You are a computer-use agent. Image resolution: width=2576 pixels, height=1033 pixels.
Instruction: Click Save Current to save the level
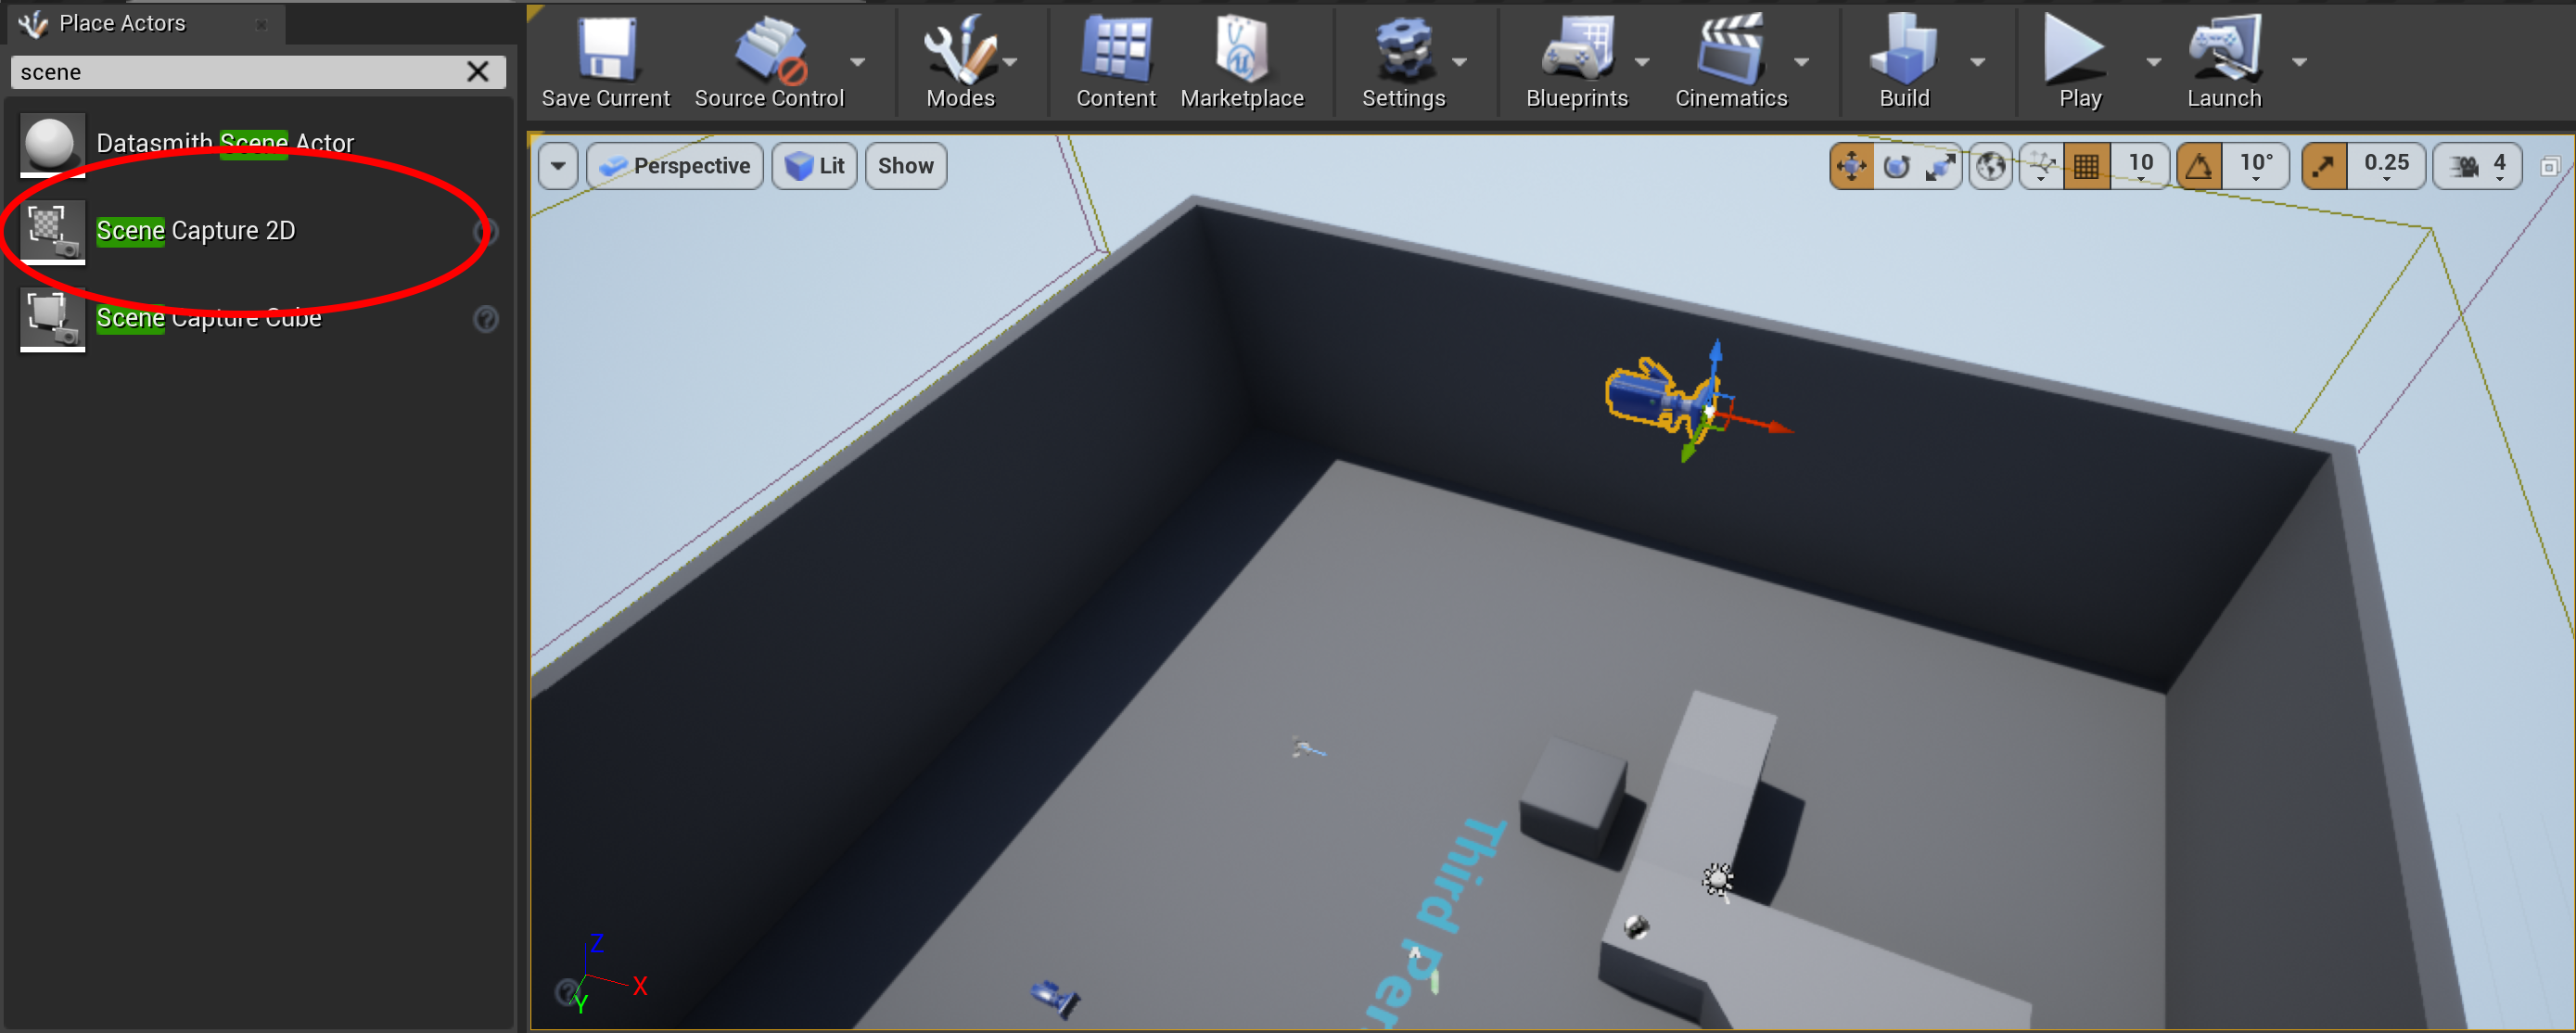click(604, 60)
